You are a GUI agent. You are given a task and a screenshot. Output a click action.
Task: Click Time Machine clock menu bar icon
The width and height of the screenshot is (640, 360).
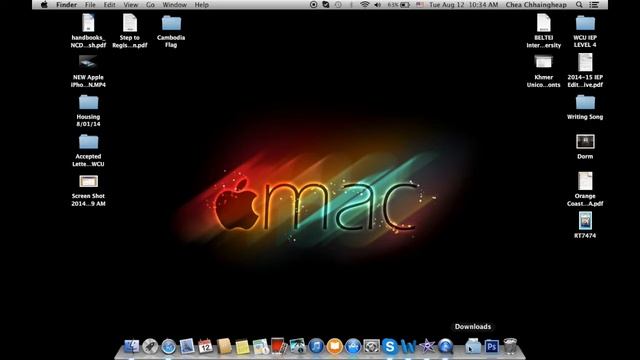(338, 4)
